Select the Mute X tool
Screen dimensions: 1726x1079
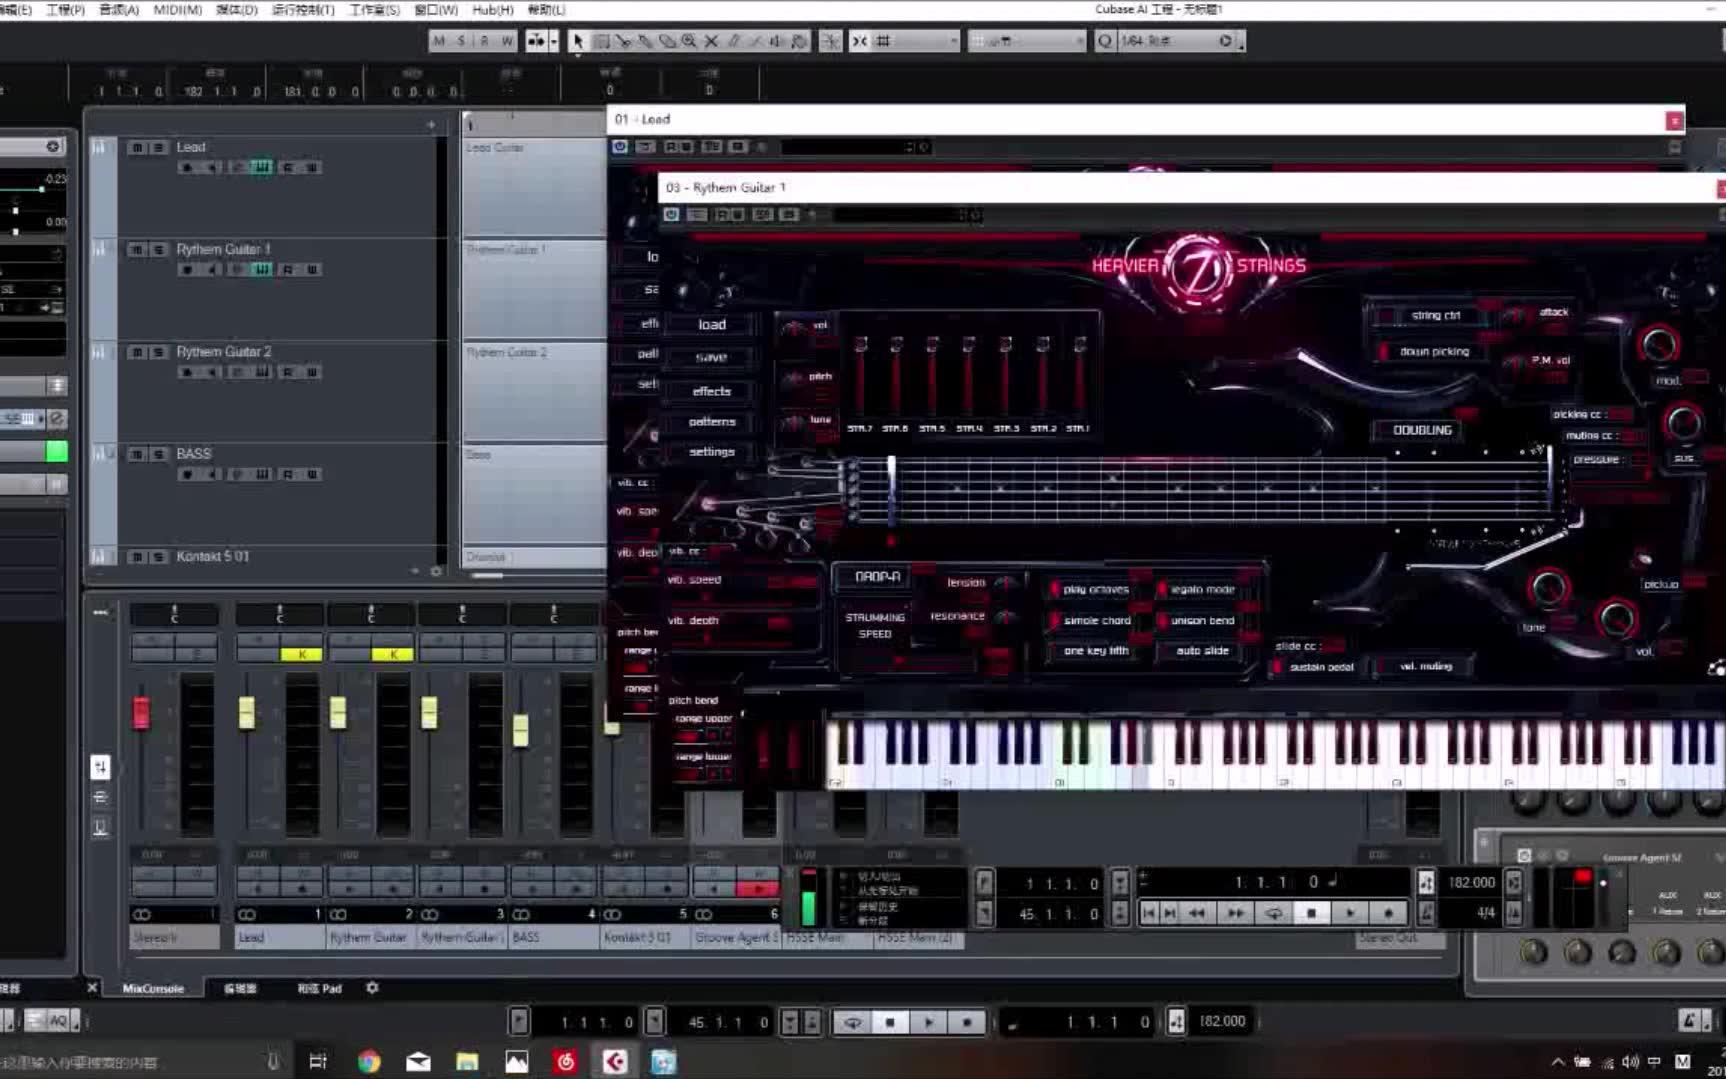(711, 41)
